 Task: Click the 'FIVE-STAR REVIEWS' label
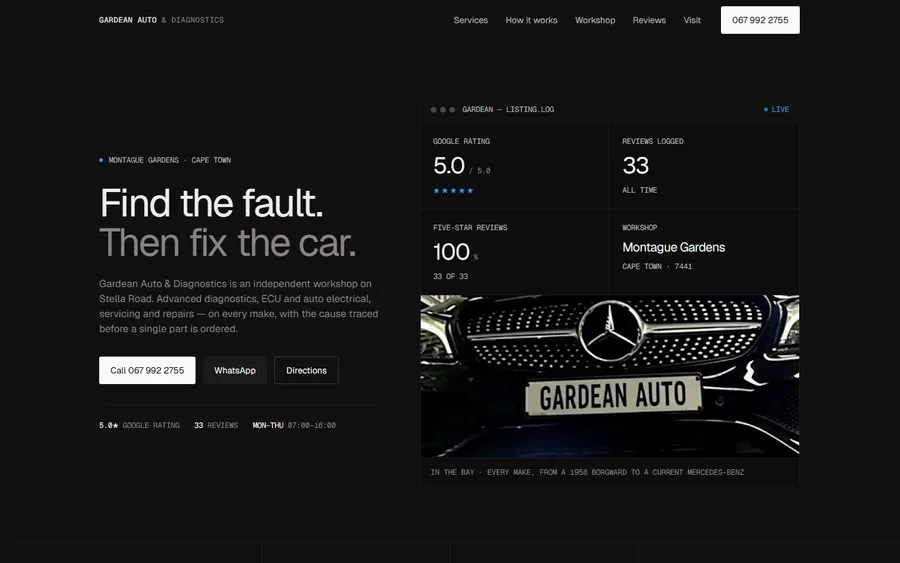470,228
